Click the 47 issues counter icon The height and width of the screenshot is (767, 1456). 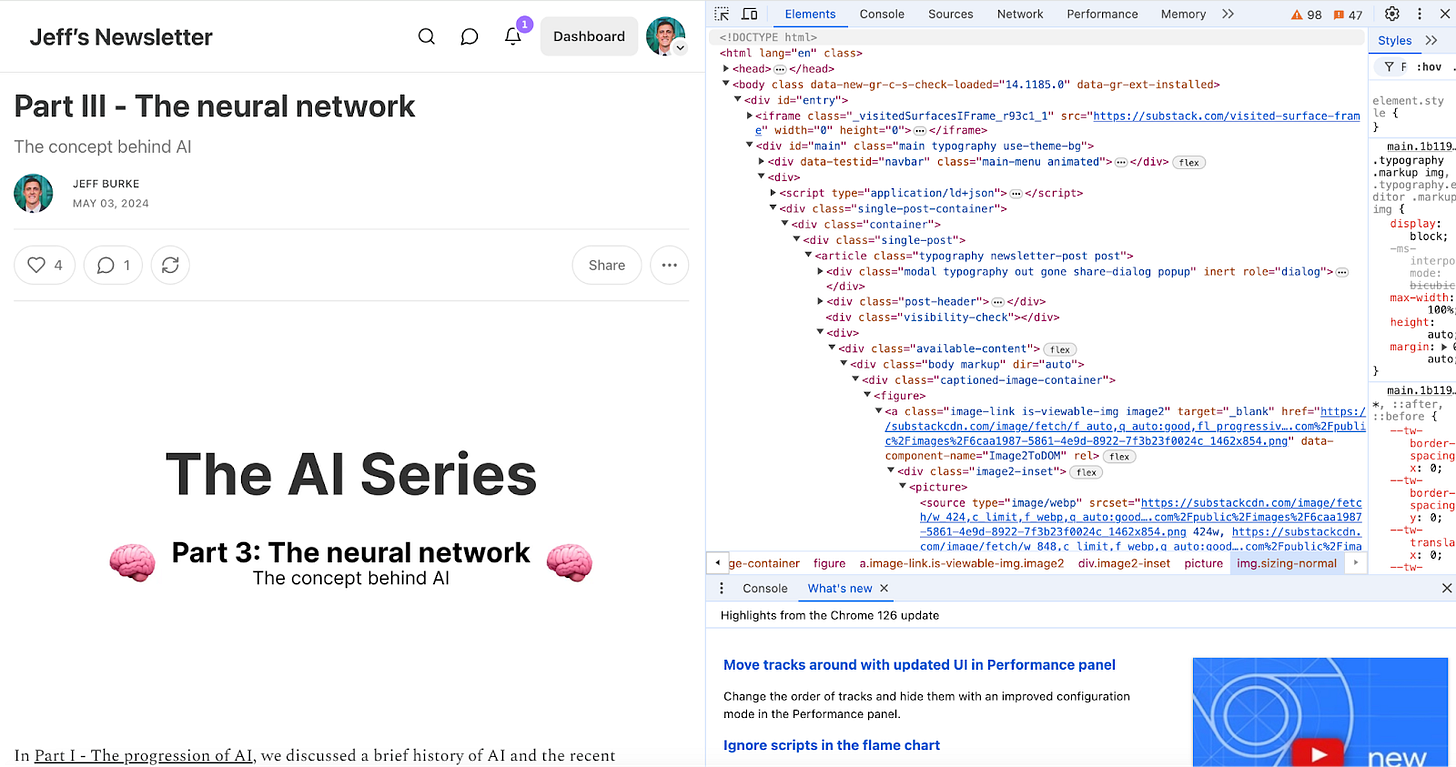pos(1348,14)
